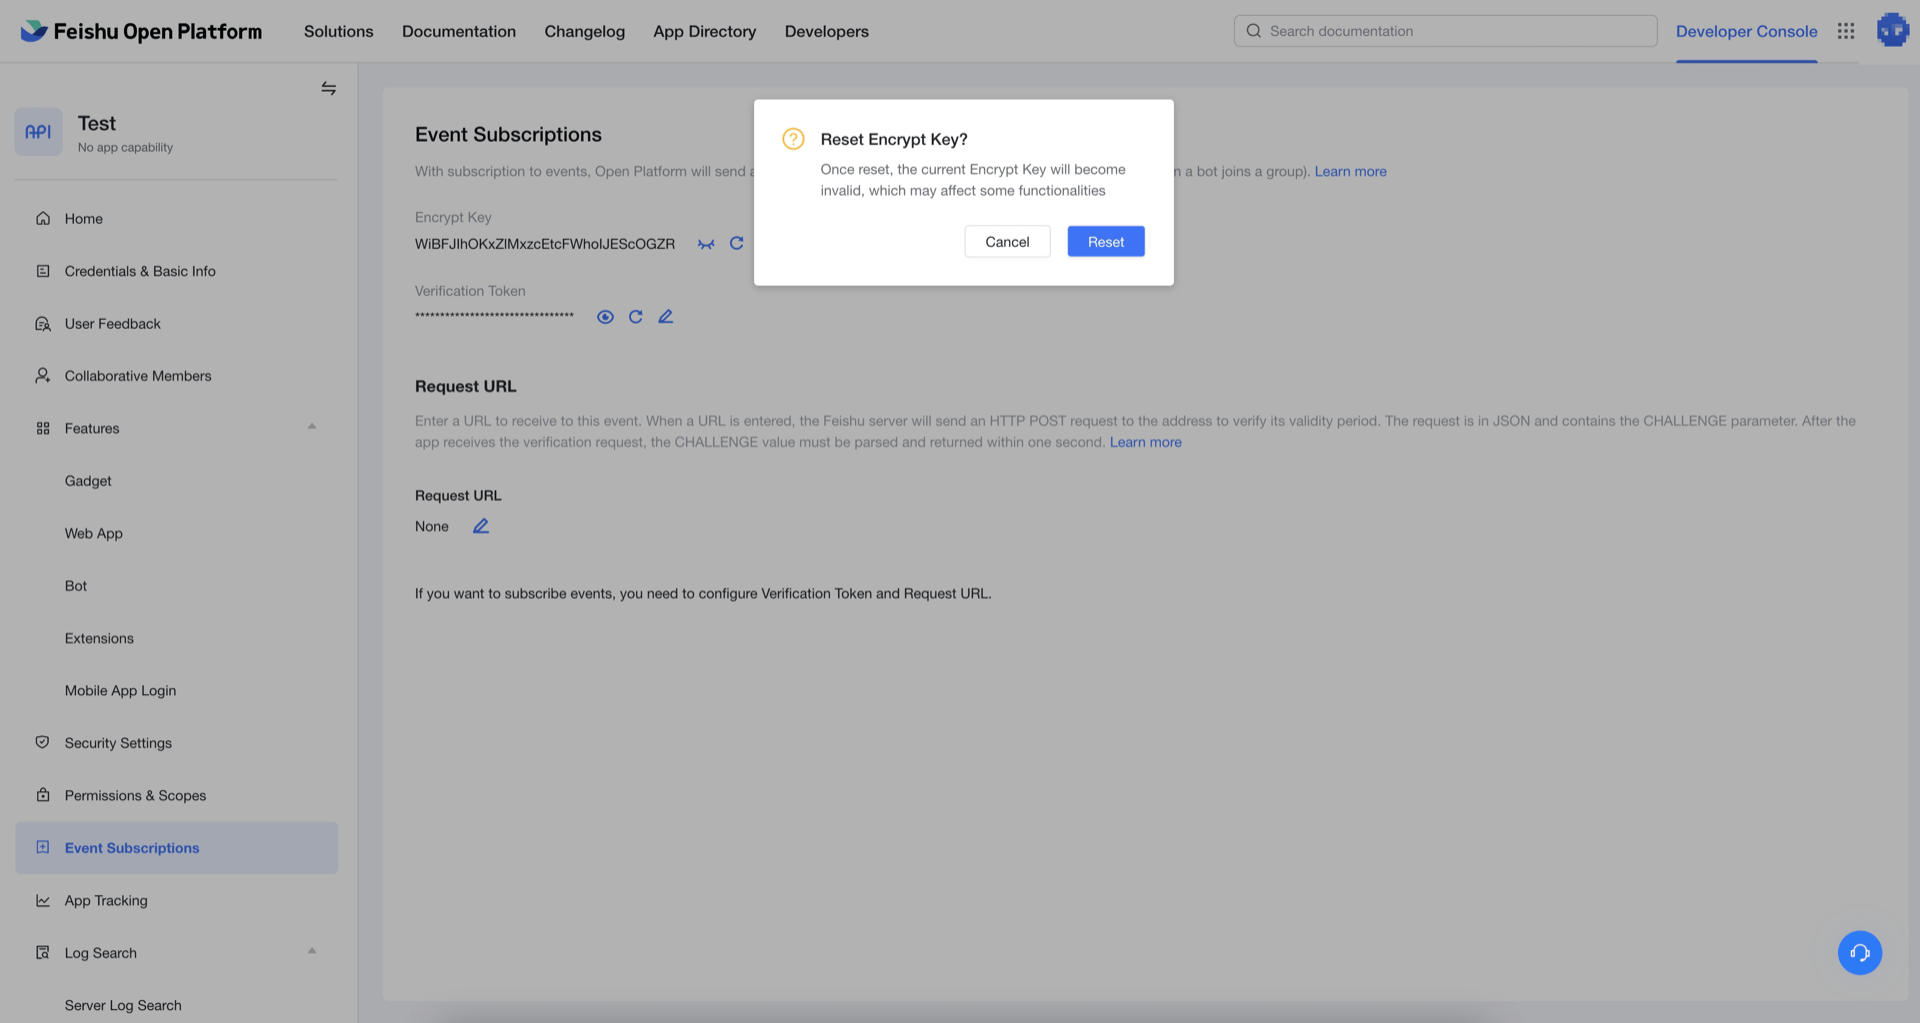Open Permissions & Scopes in sidebar

(135, 796)
